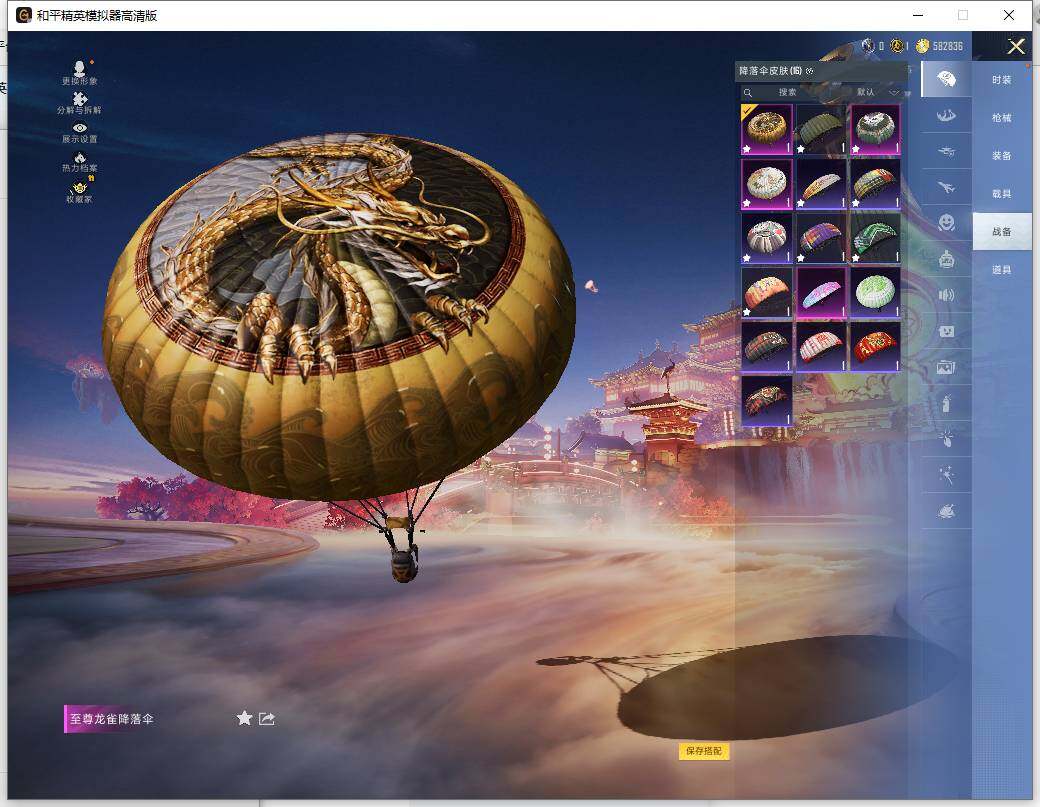
Task: Select the robot companion category icon
Action: [x=946, y=259]
